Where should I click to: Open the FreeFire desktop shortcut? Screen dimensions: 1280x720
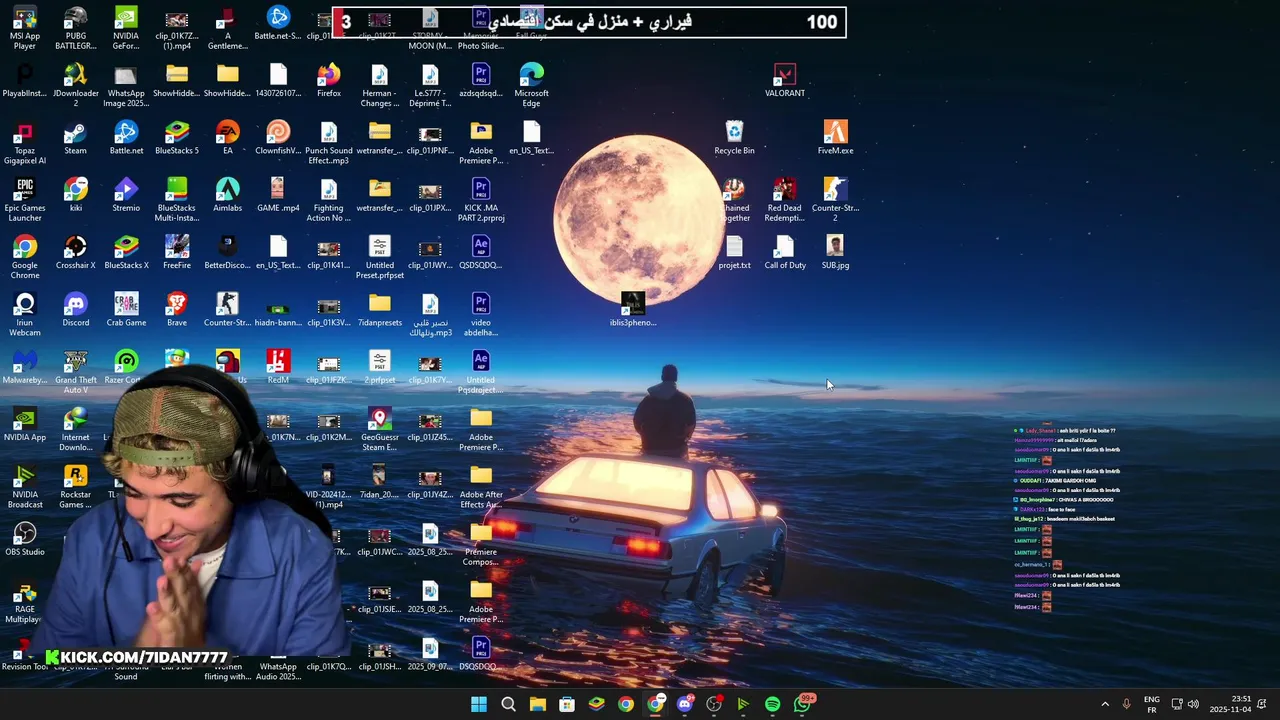coord(177,252)
